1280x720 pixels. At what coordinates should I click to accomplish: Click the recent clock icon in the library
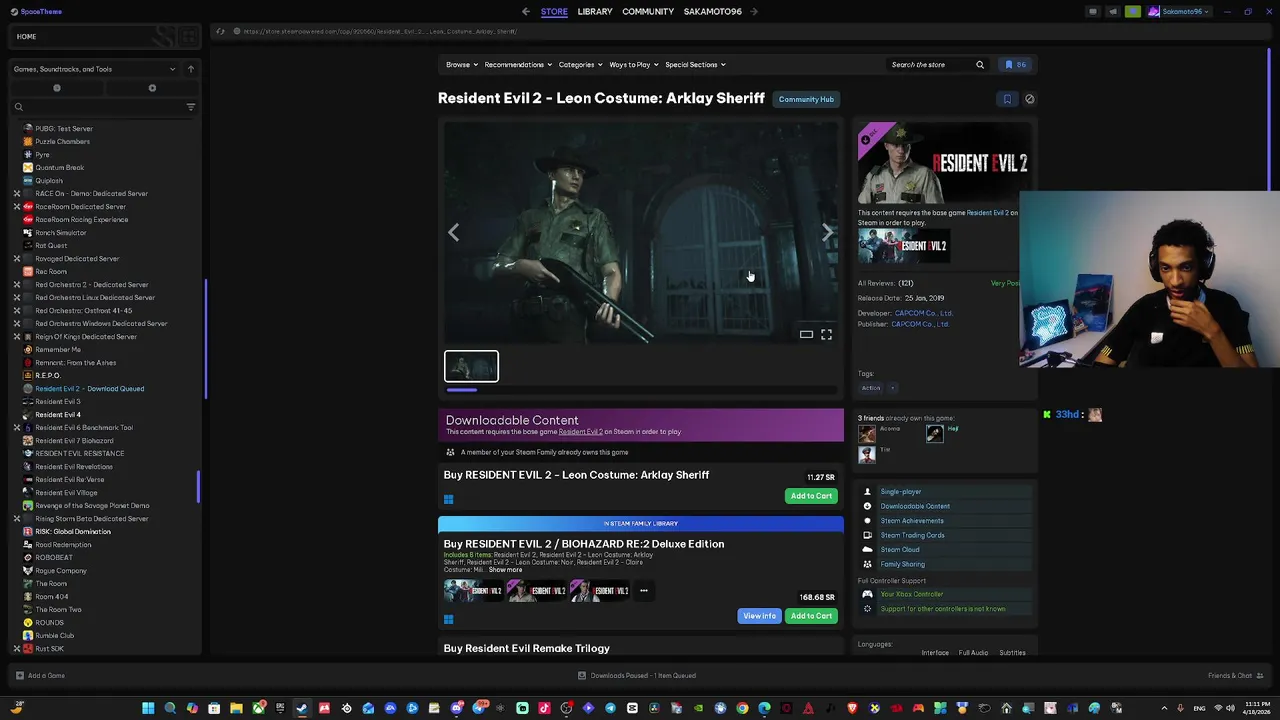(x=57, y=88)
